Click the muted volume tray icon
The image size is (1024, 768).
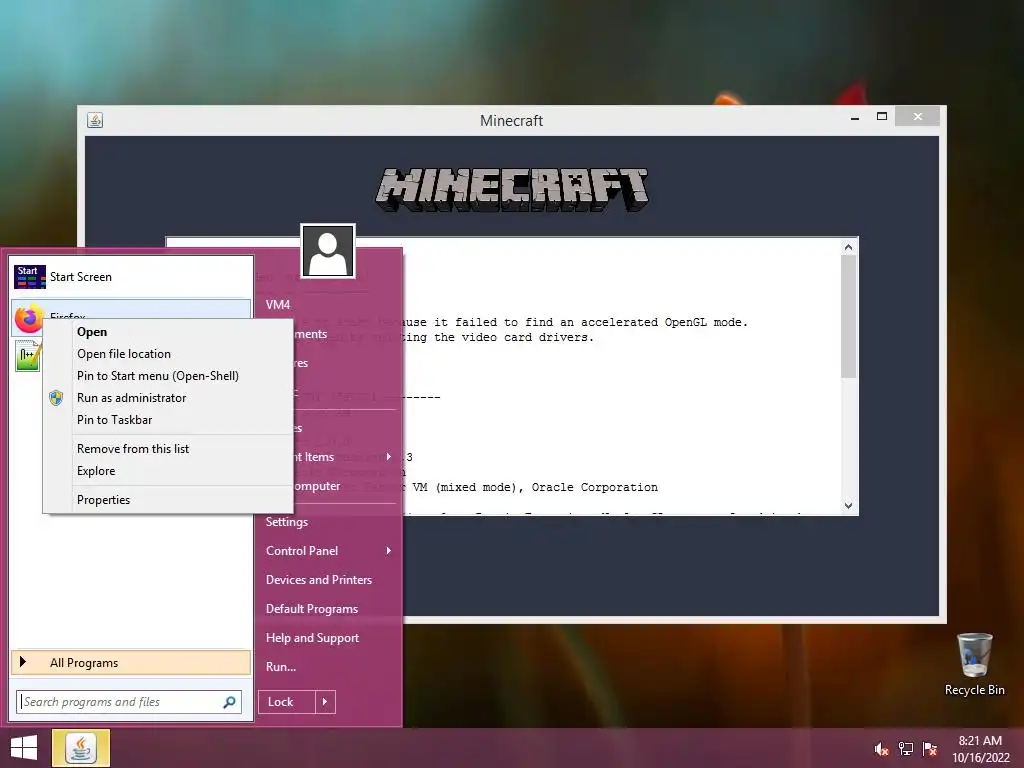(x=881, y=749)
